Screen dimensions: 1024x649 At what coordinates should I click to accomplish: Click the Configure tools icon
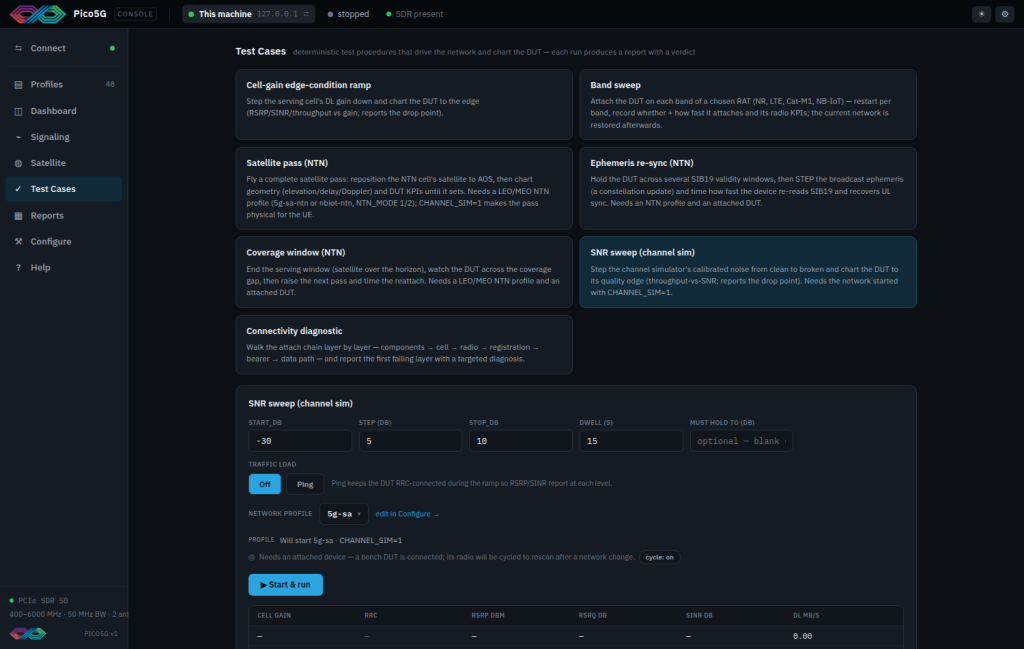[18, 242]
